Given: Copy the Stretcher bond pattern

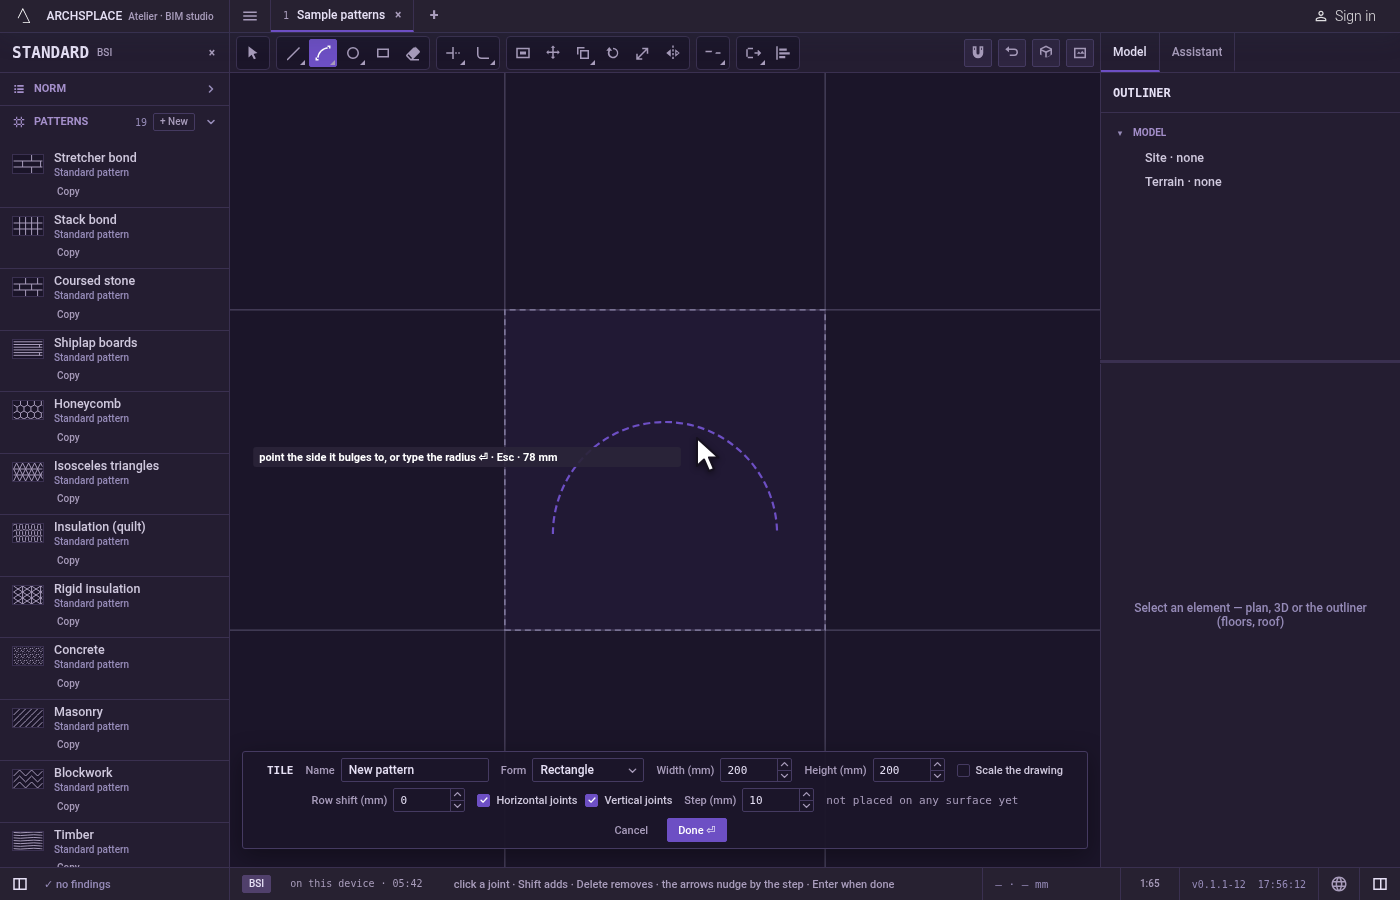Looking at the screenshot, I should tap(68, 192).
